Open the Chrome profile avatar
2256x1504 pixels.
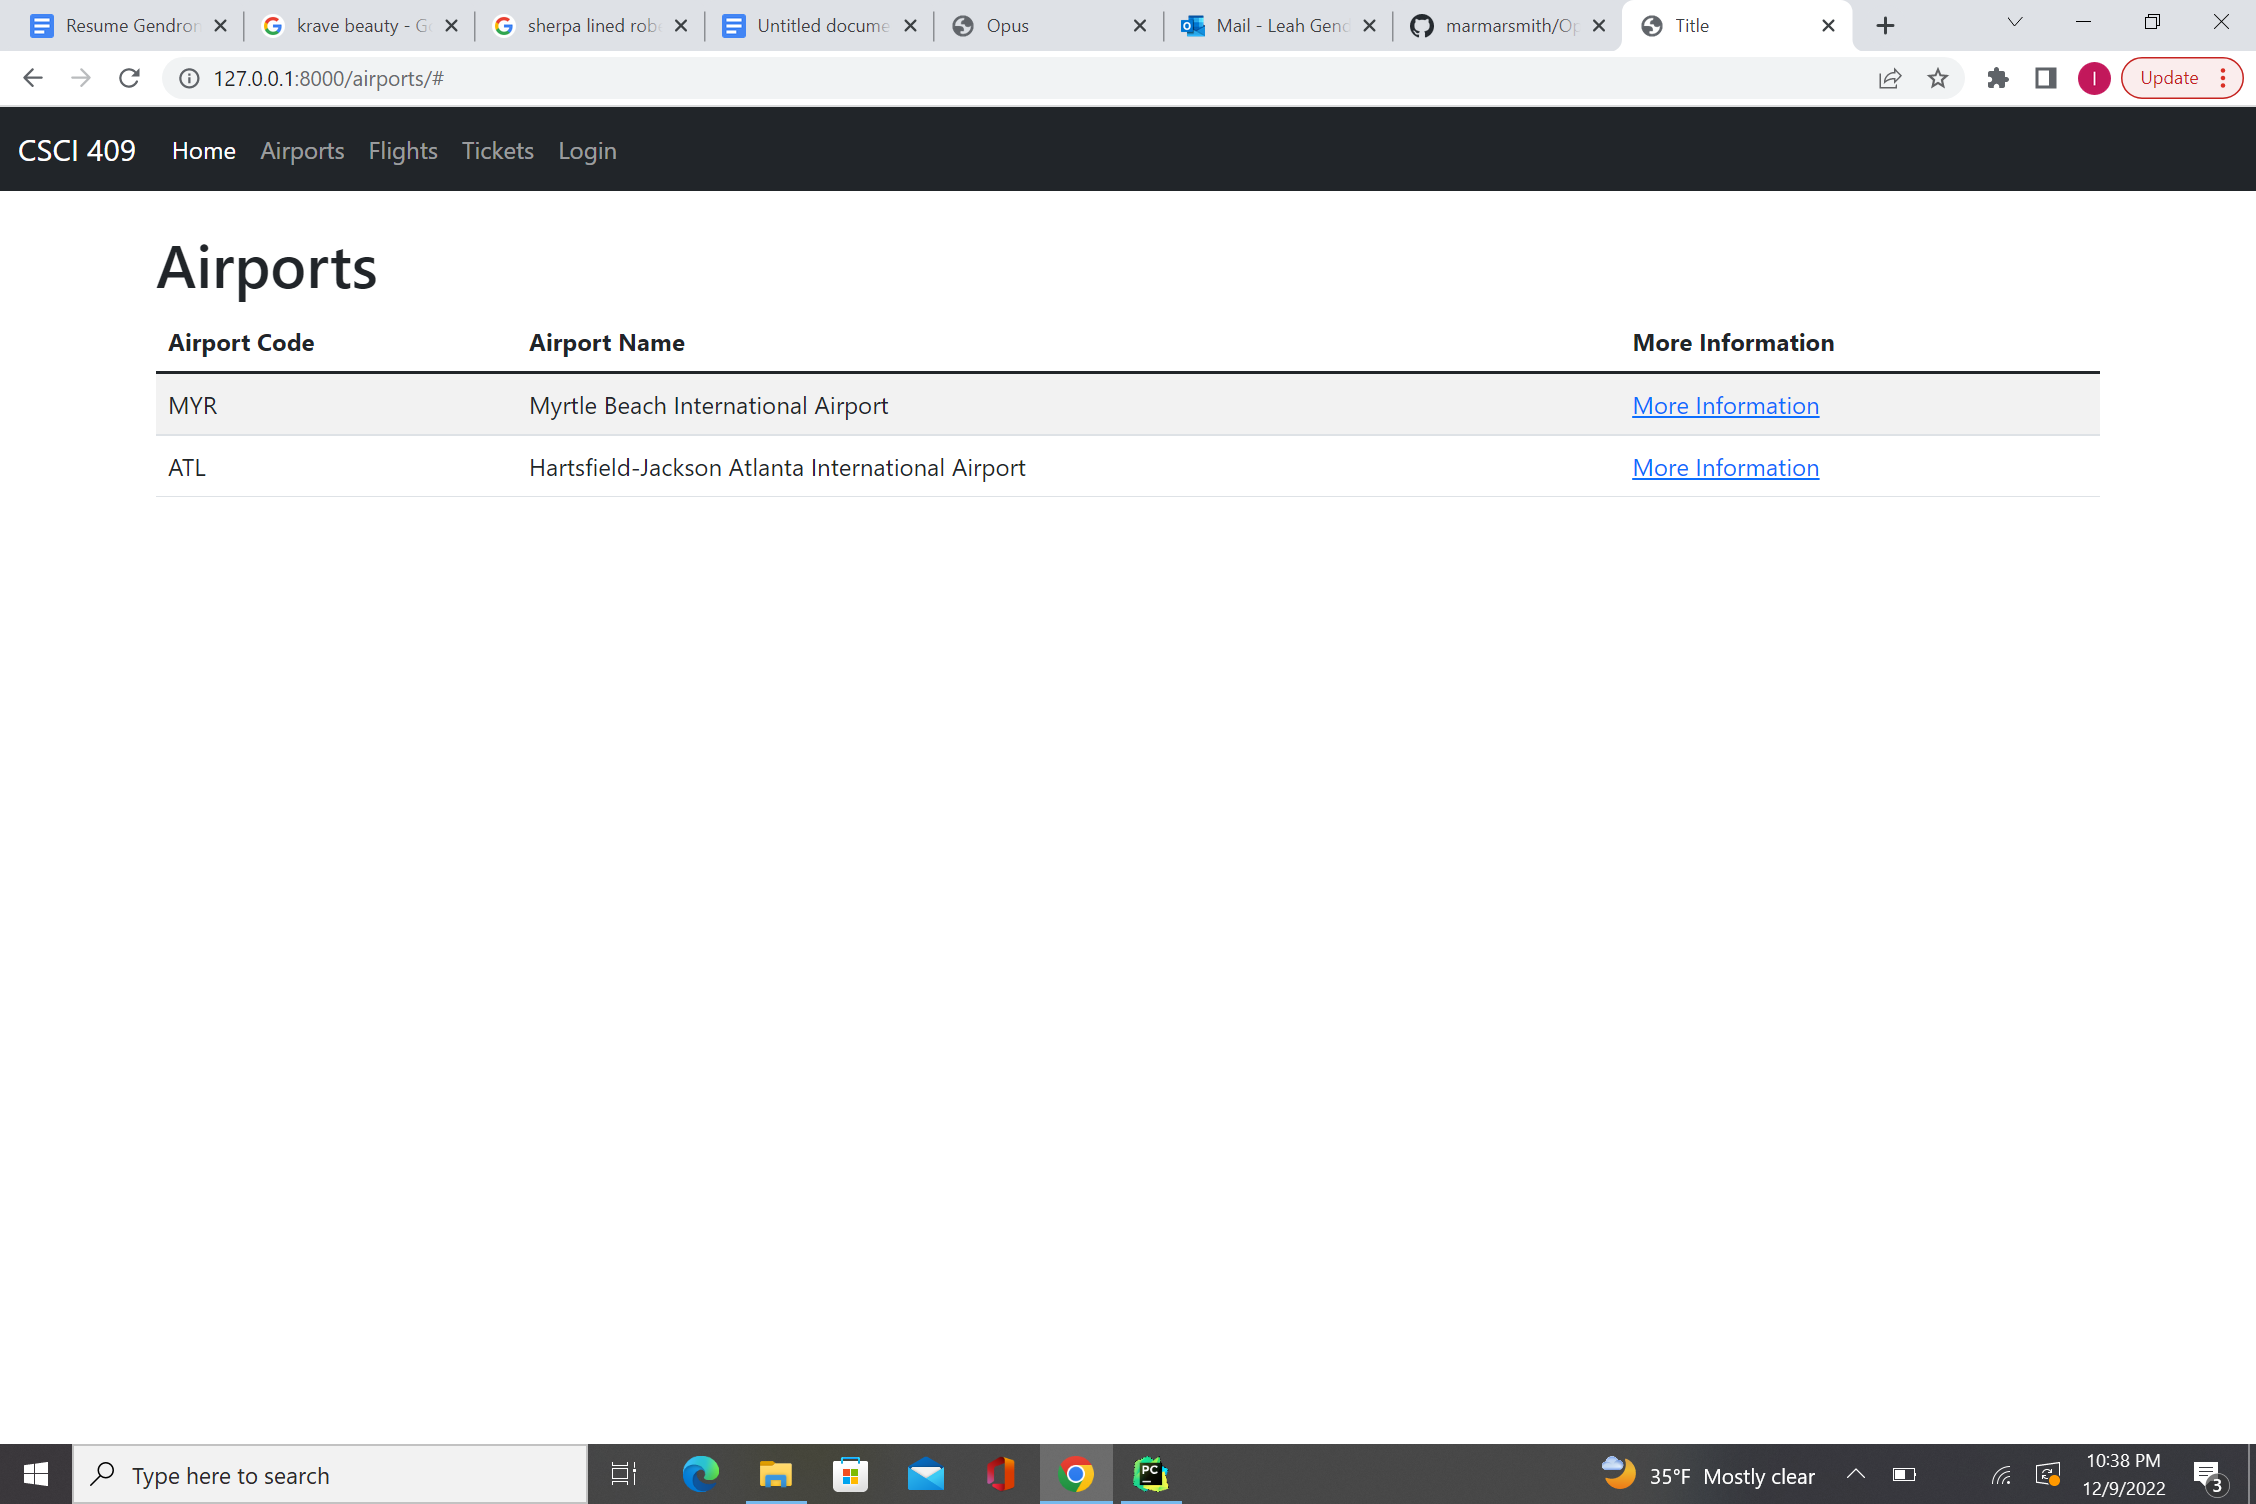(2094, 78)
